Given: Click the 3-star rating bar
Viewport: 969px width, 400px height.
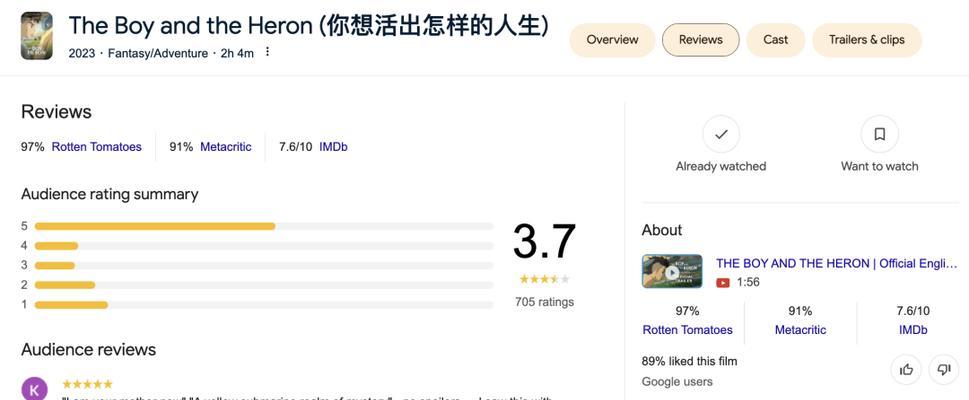Looking at the screenshot, I should click(x=264, y=266).
